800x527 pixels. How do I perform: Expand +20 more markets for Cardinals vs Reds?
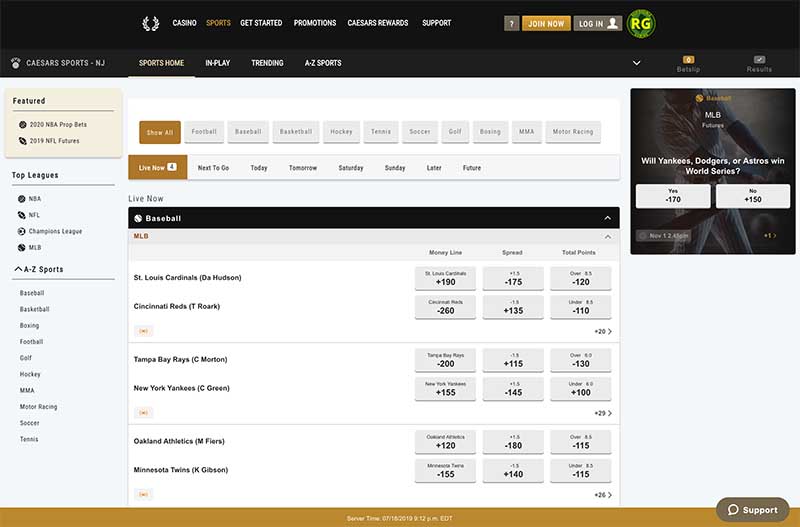pyautogui.click(x=603, y=332)
